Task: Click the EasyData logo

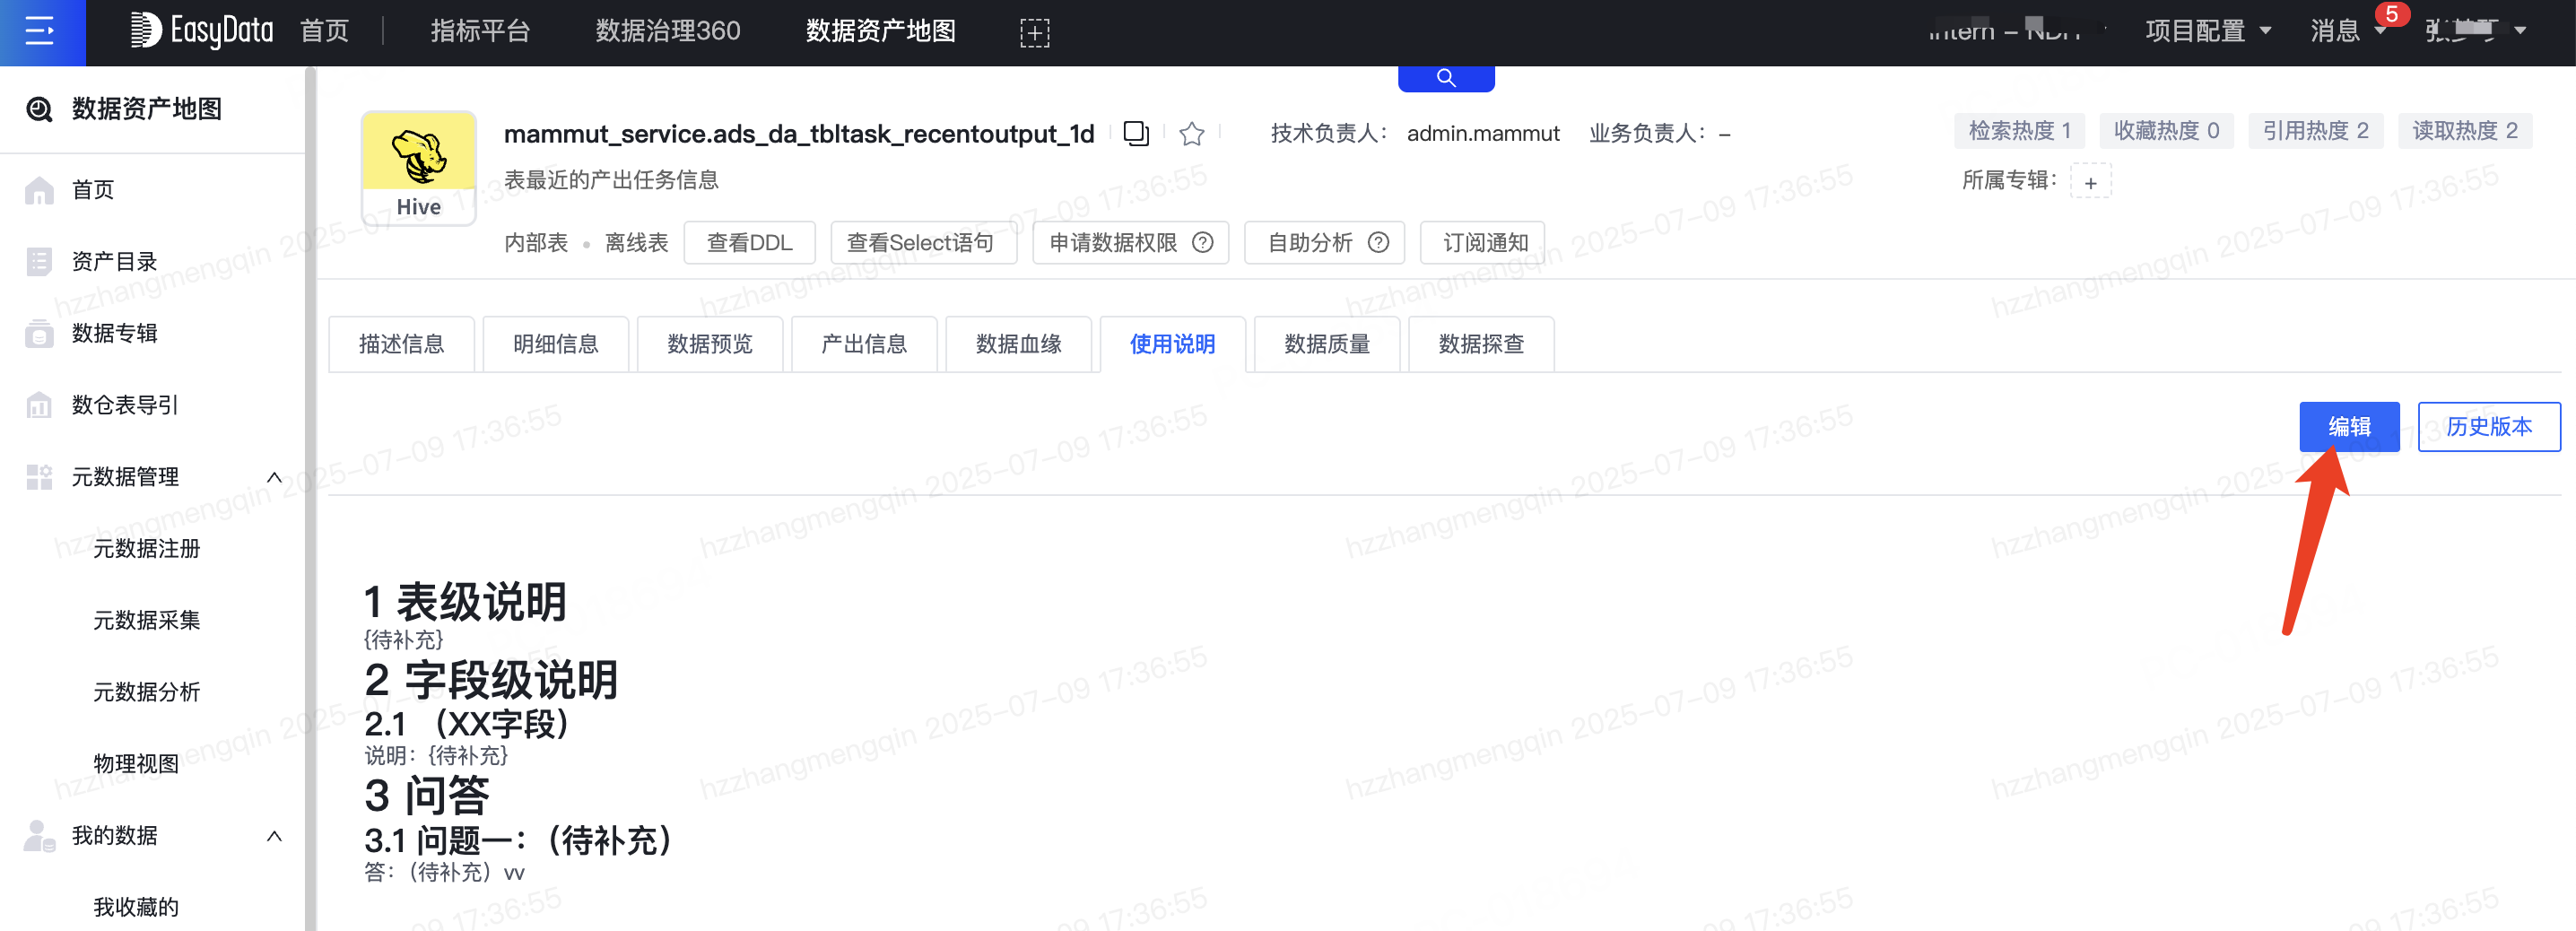Action: pyautogui.click(x=201, y=31)
